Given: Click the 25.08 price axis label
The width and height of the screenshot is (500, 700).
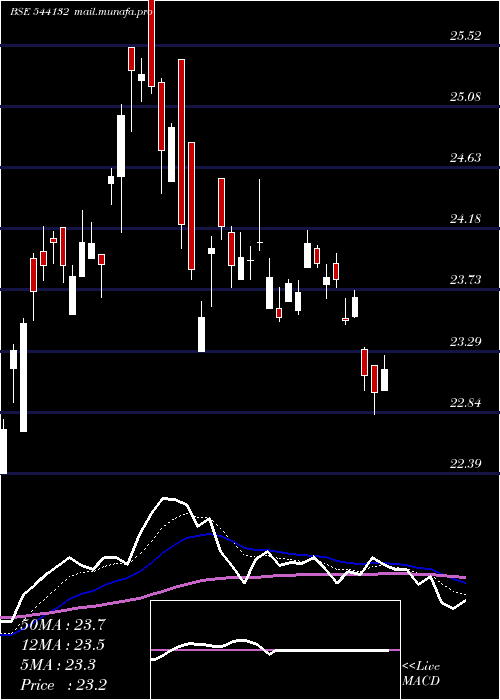Looking at the screenshot, I should (465, 96).
